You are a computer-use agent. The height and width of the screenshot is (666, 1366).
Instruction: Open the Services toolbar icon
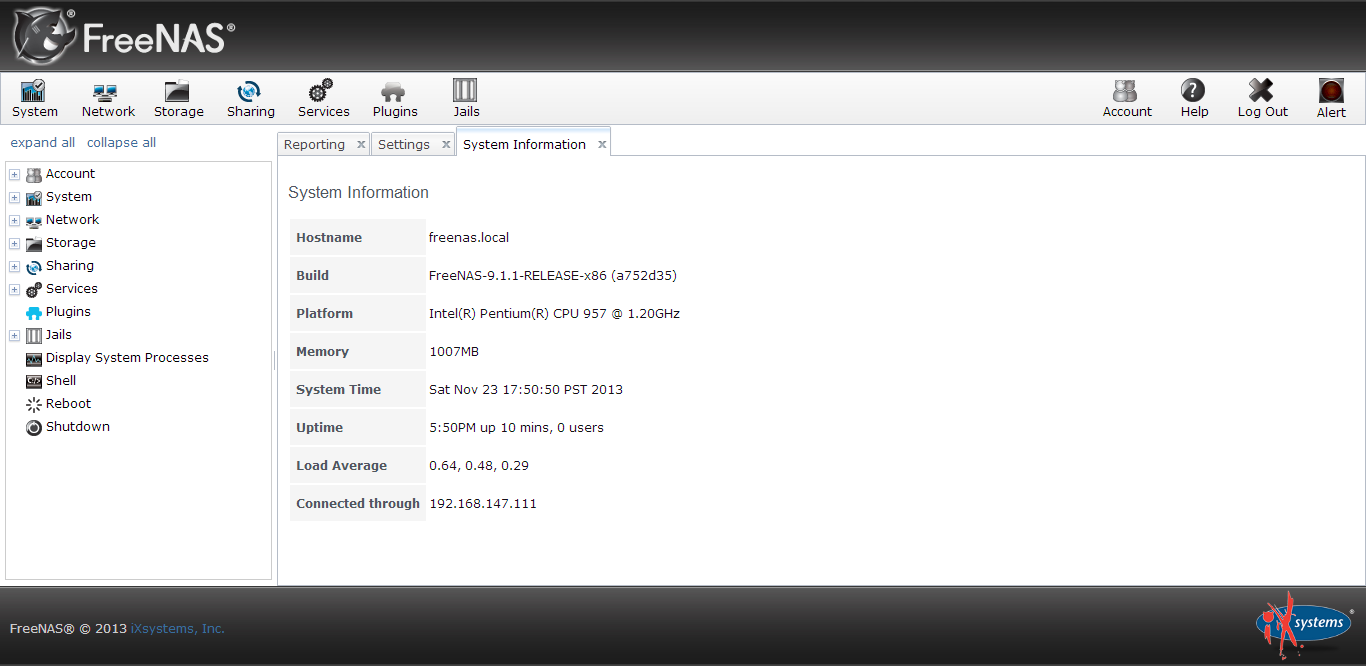point(323,99)
